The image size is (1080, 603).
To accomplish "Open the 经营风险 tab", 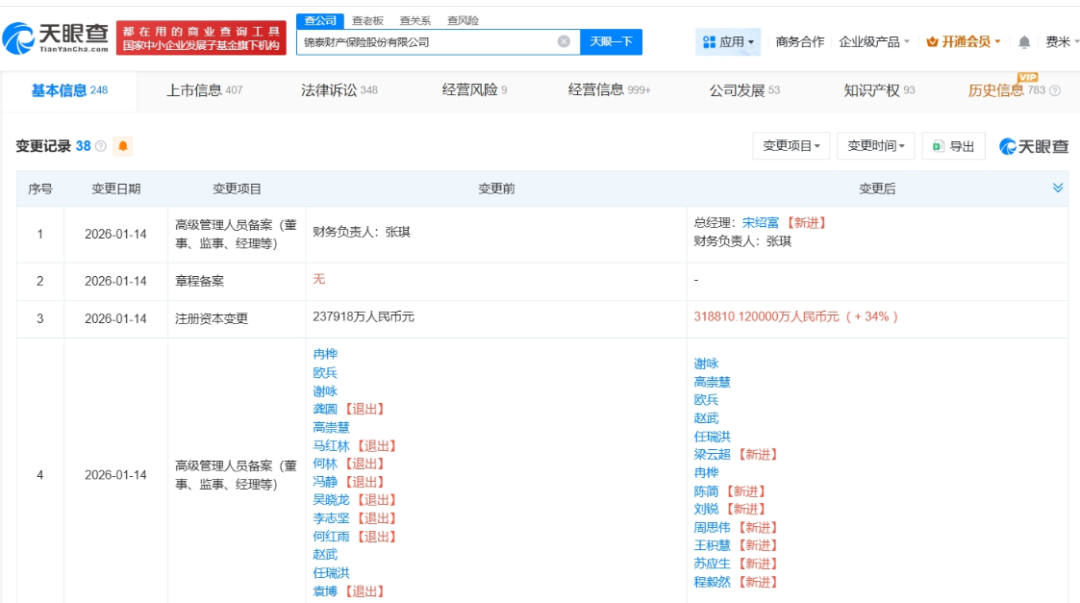I will coord(474,90).
